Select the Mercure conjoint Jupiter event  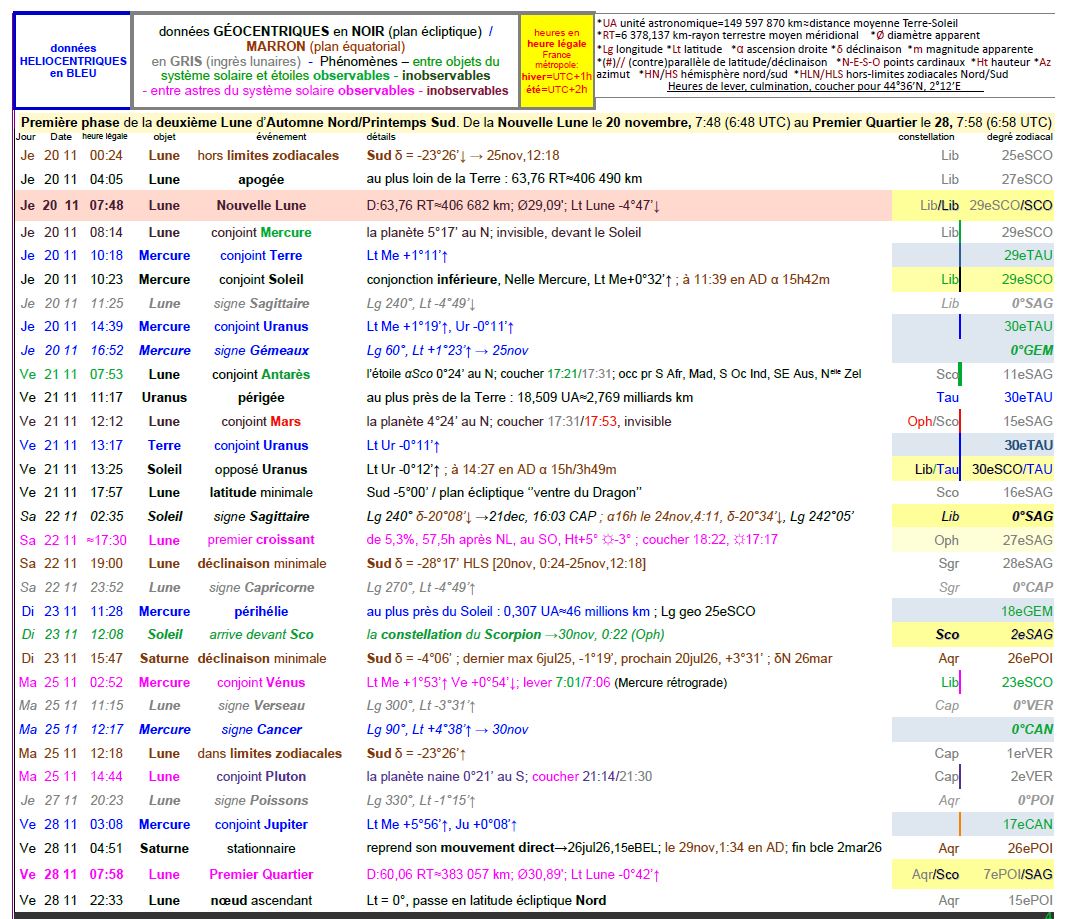(261, 825)
